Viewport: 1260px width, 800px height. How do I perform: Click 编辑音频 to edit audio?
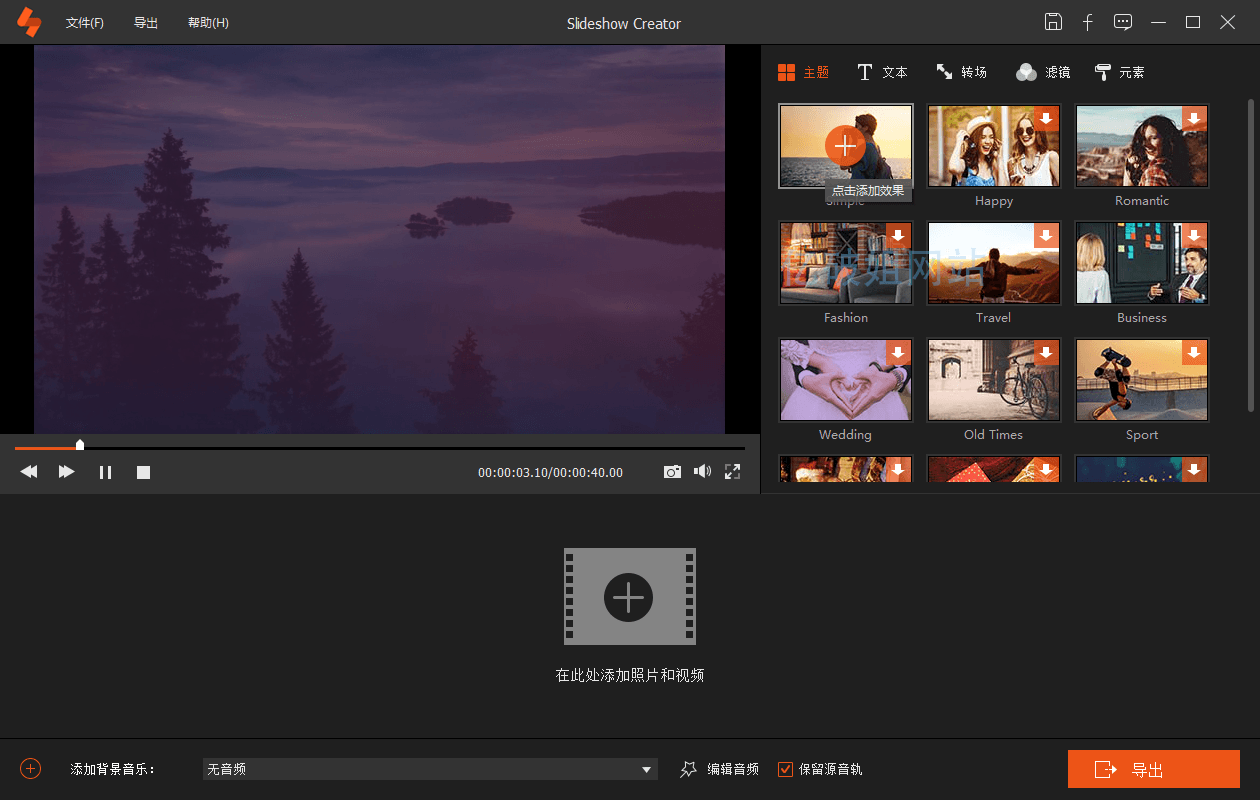(x=720, y=769)
